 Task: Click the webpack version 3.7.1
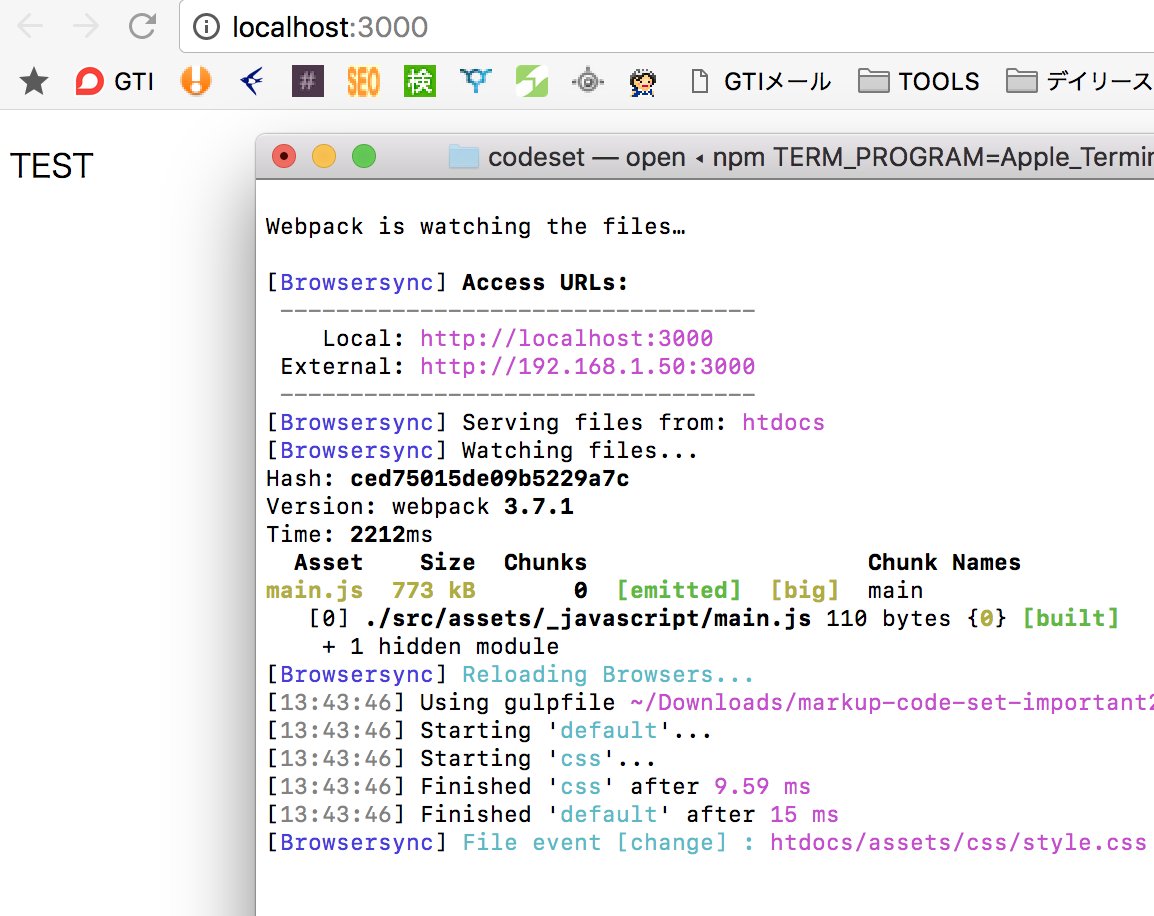pyautogui.click(x=539, y=506)
